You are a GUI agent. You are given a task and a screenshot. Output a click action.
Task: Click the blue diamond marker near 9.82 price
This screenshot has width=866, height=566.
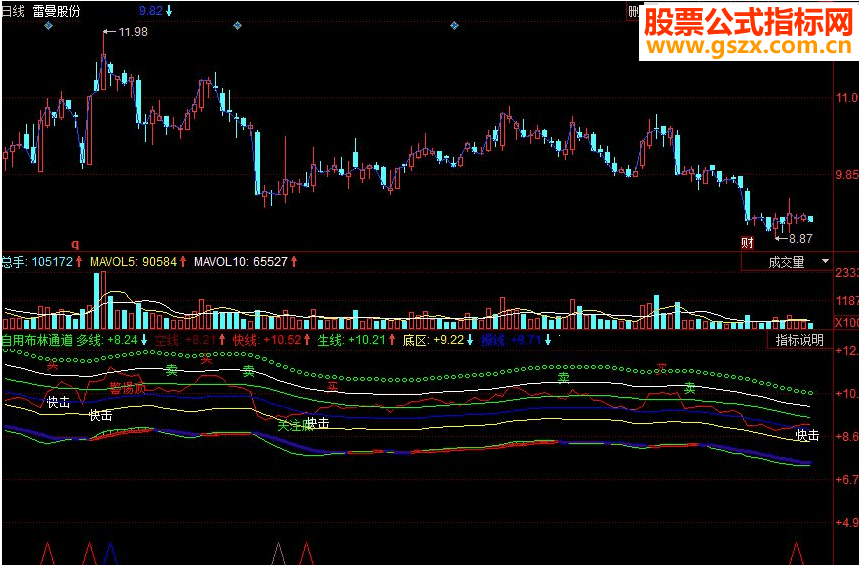point(237,25)
